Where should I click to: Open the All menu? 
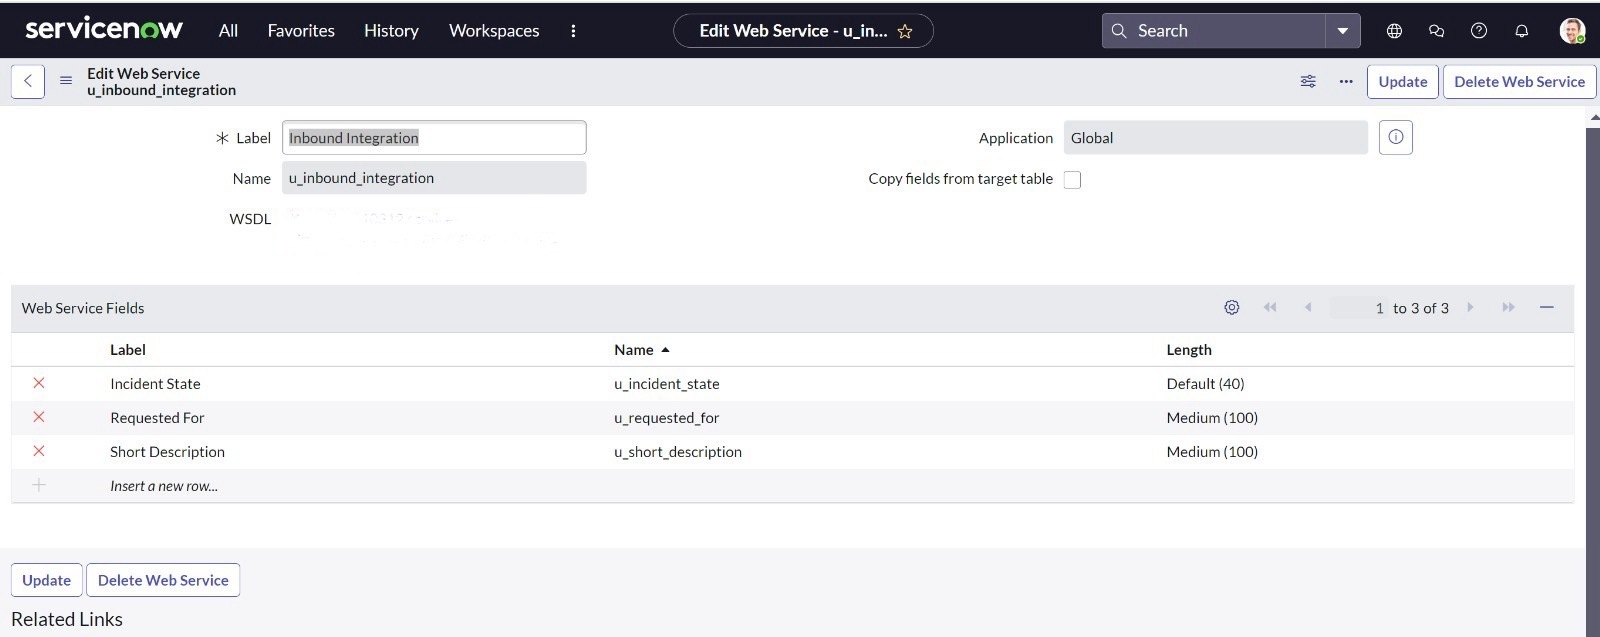coord(228,31)
